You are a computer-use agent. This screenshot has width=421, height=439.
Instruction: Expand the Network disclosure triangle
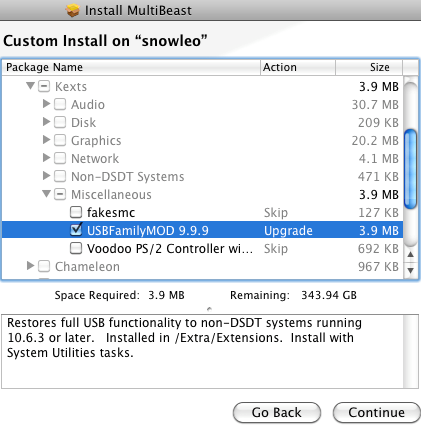coord(46,158)
